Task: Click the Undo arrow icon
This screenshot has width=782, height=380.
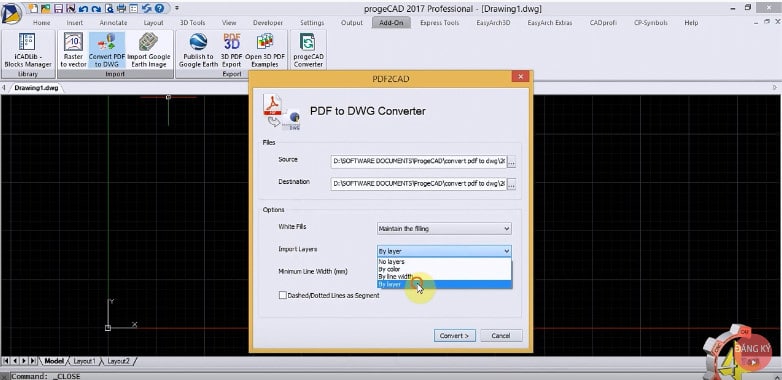Action: click(x=83, y=8)
